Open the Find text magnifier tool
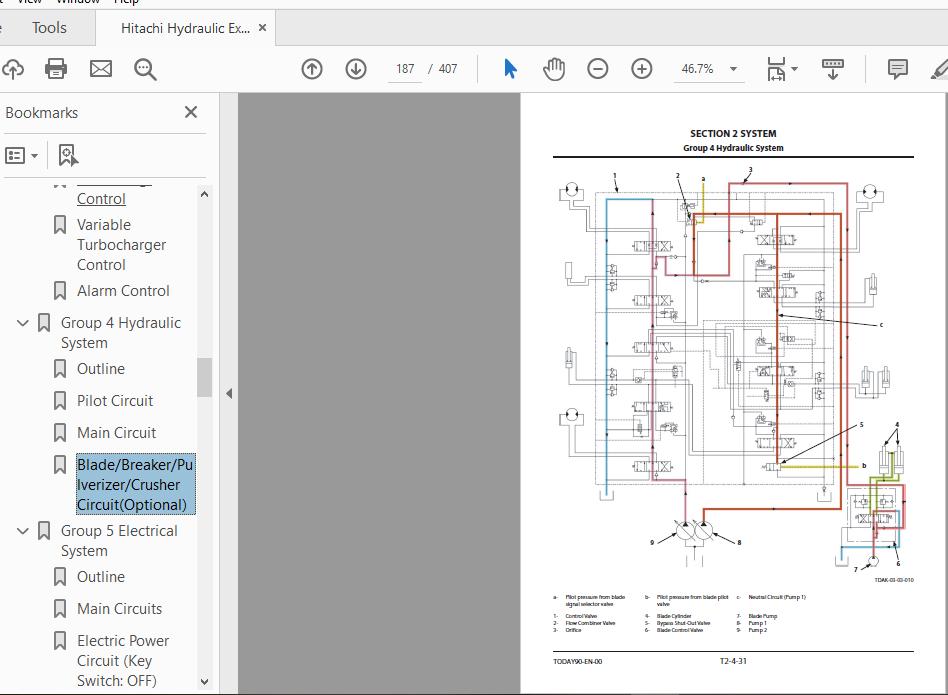 [x=146, y=69]
